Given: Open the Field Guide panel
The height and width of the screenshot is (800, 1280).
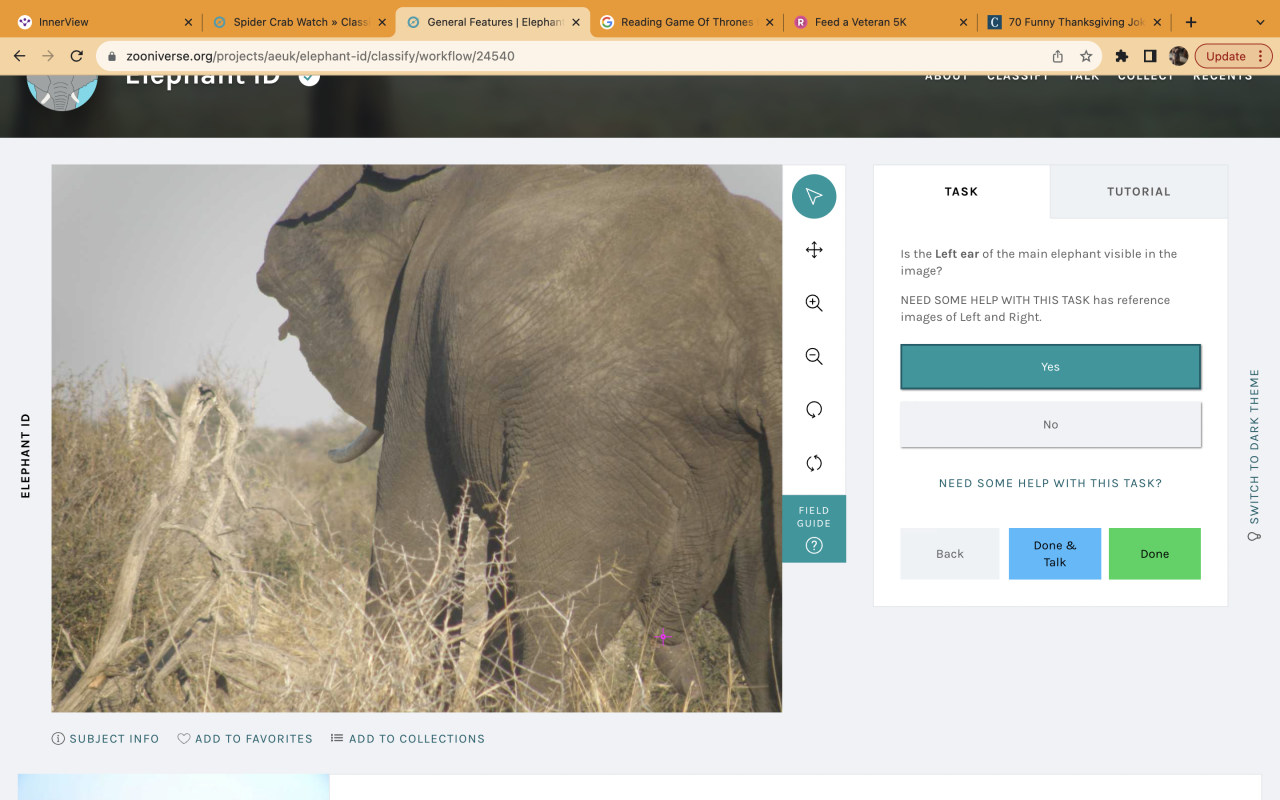Looking at the screenshot, I should click(x=814, y=529).
